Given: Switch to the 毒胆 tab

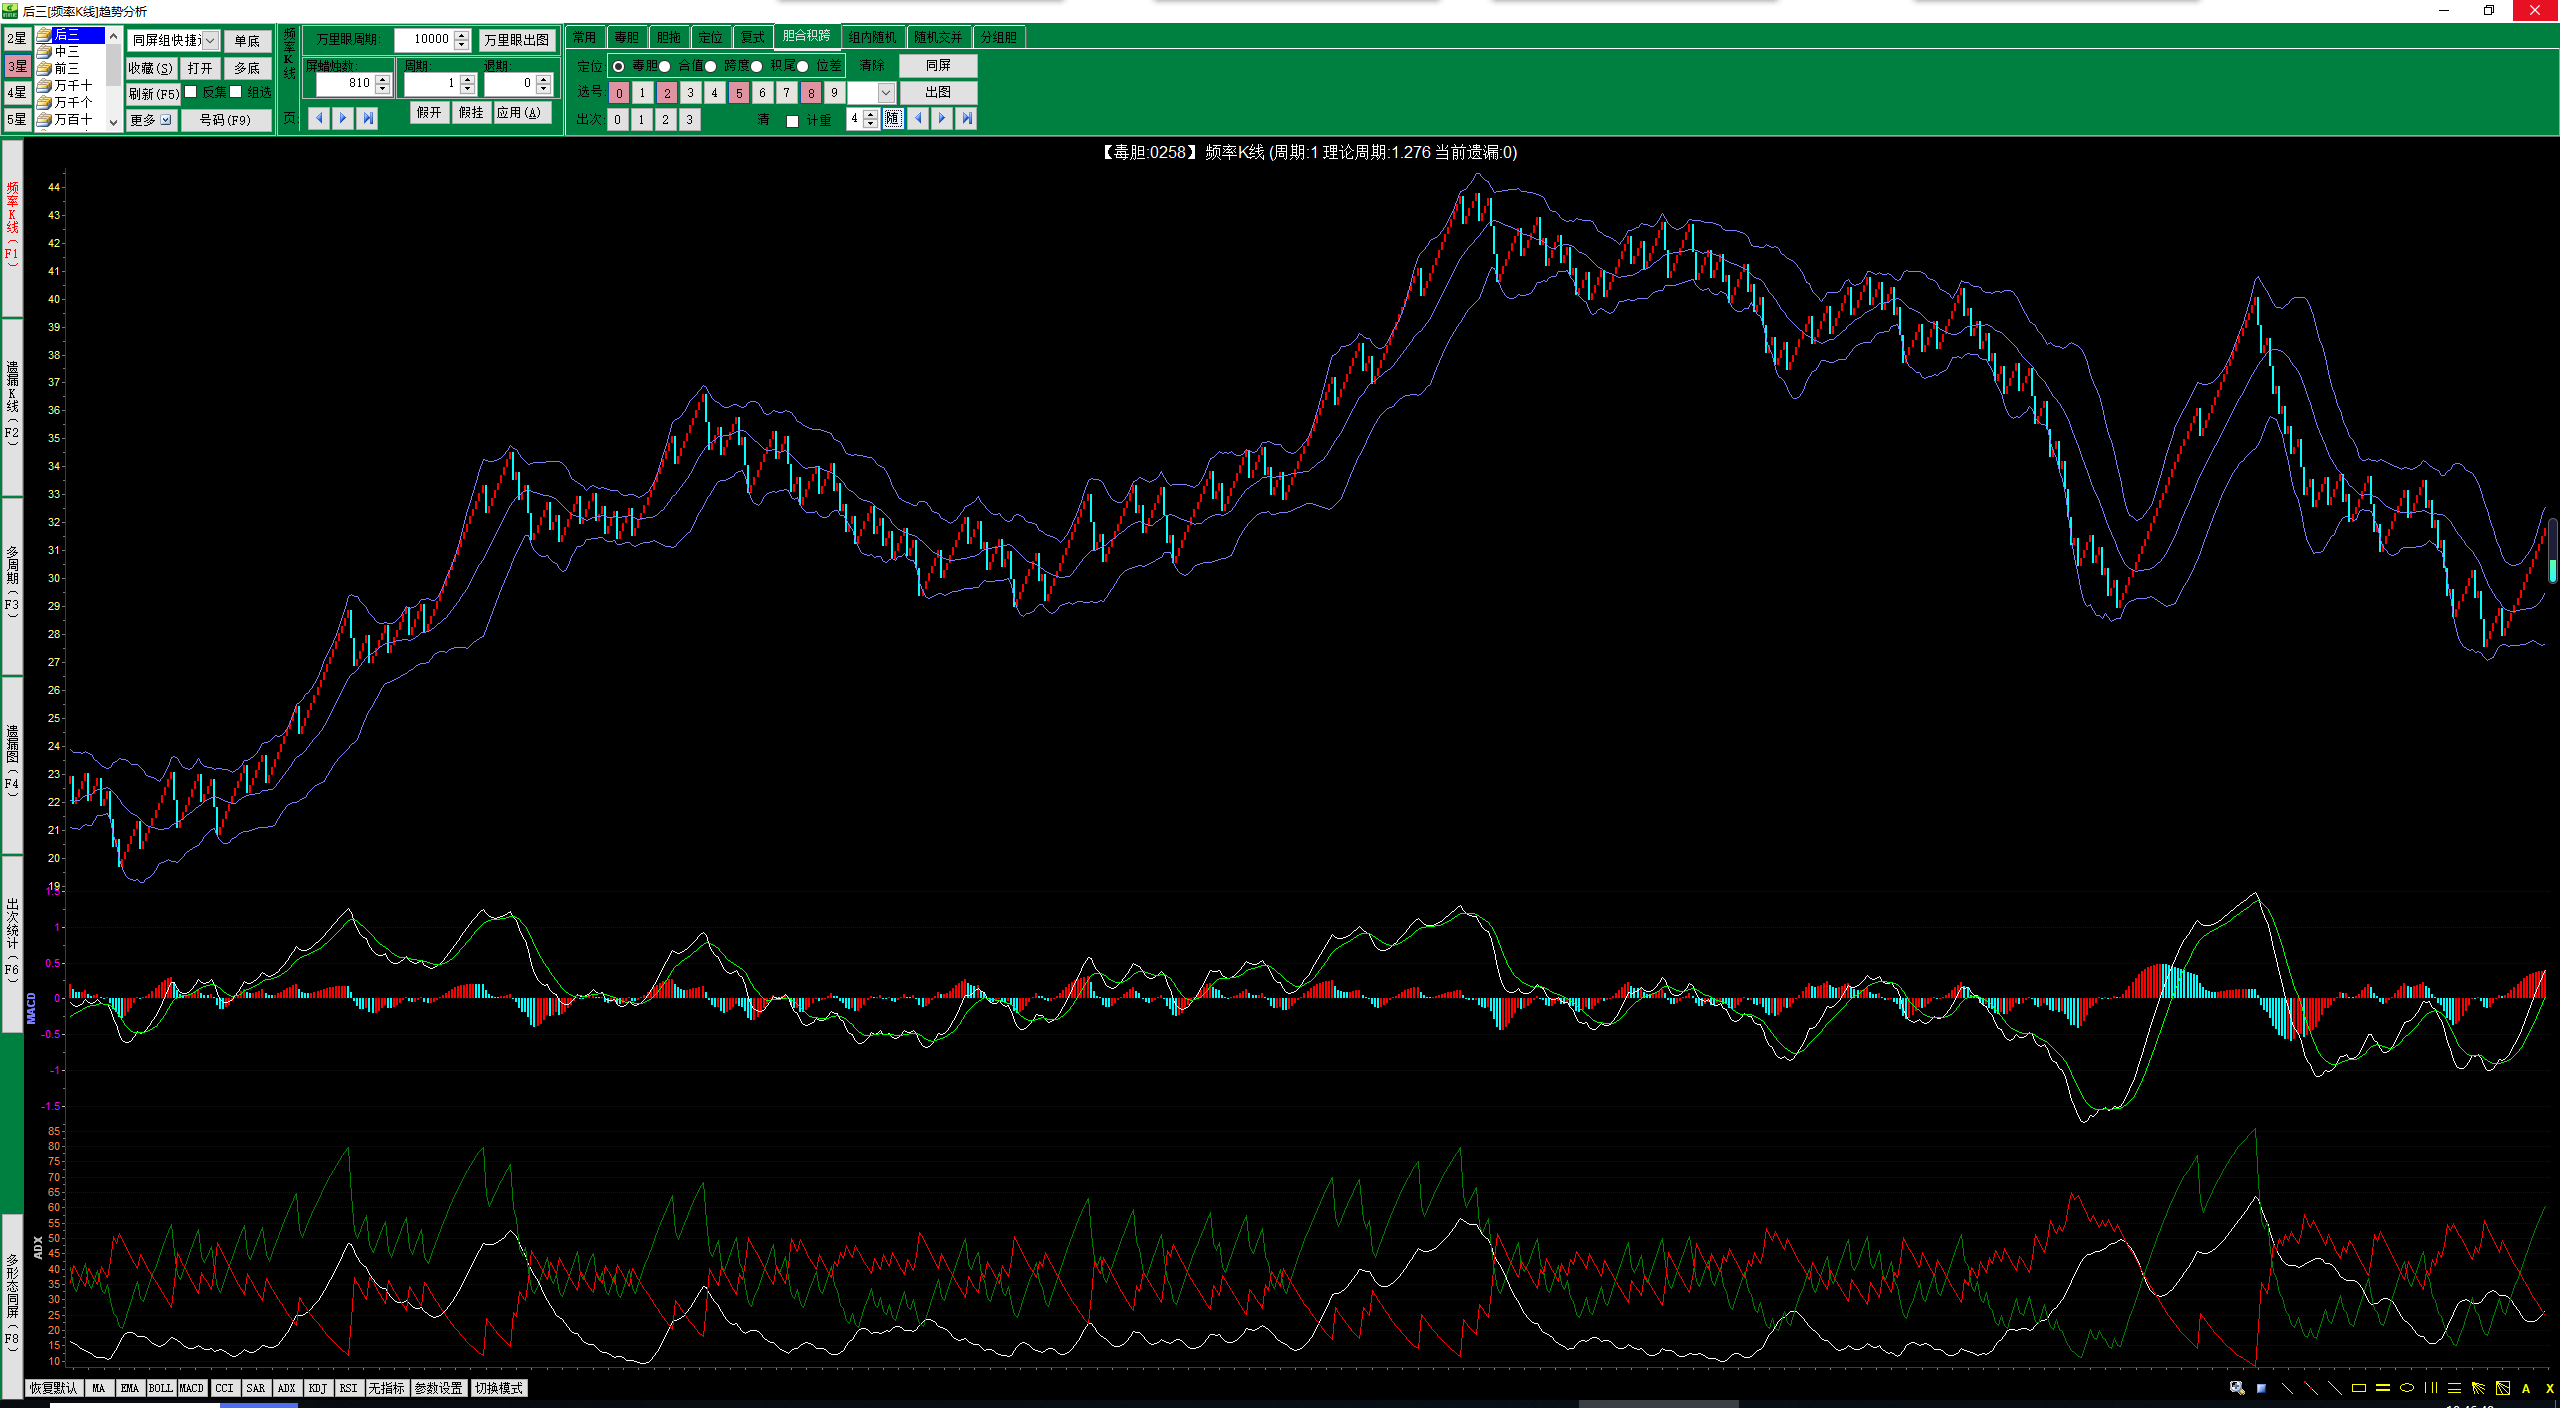Looking at the screenshot, I should [x=626, y=37].
